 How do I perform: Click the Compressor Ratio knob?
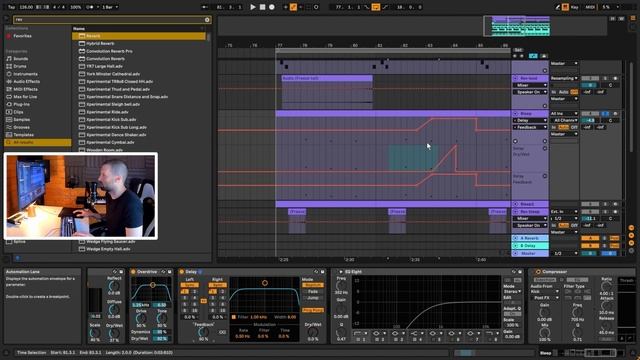click(x=606, y=287)
